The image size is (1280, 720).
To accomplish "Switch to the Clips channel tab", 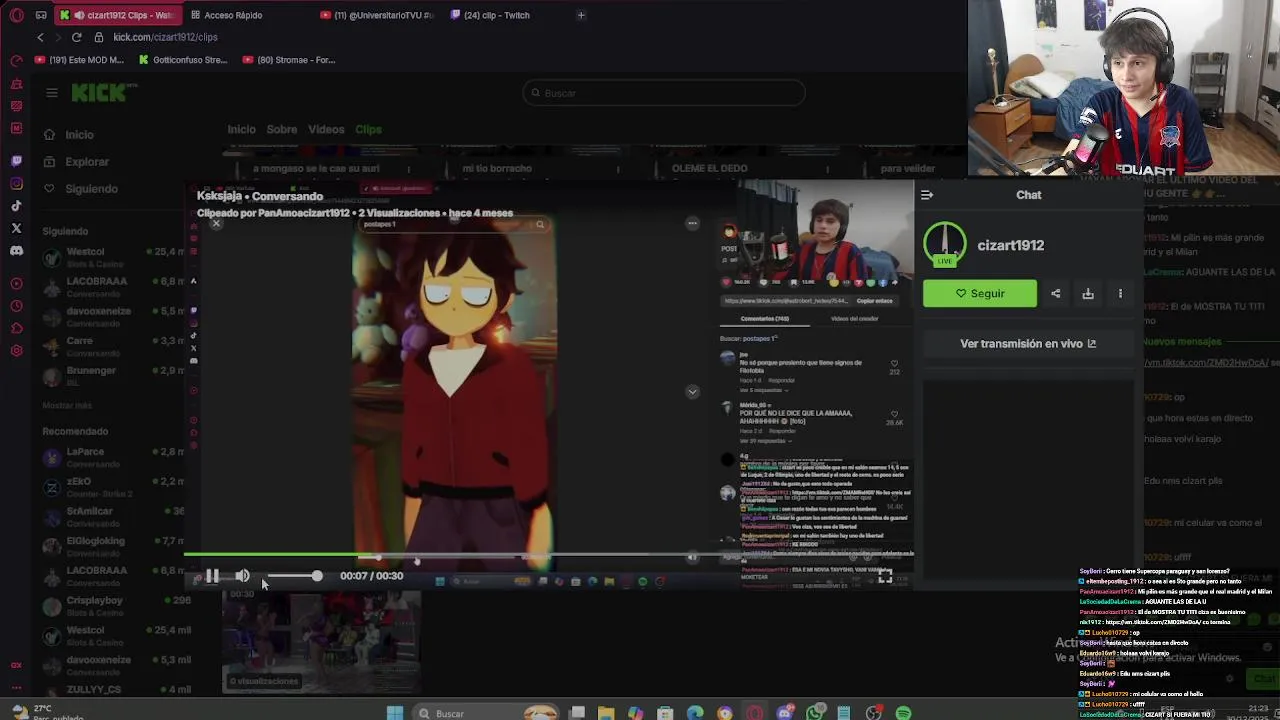I will [368, 129].
